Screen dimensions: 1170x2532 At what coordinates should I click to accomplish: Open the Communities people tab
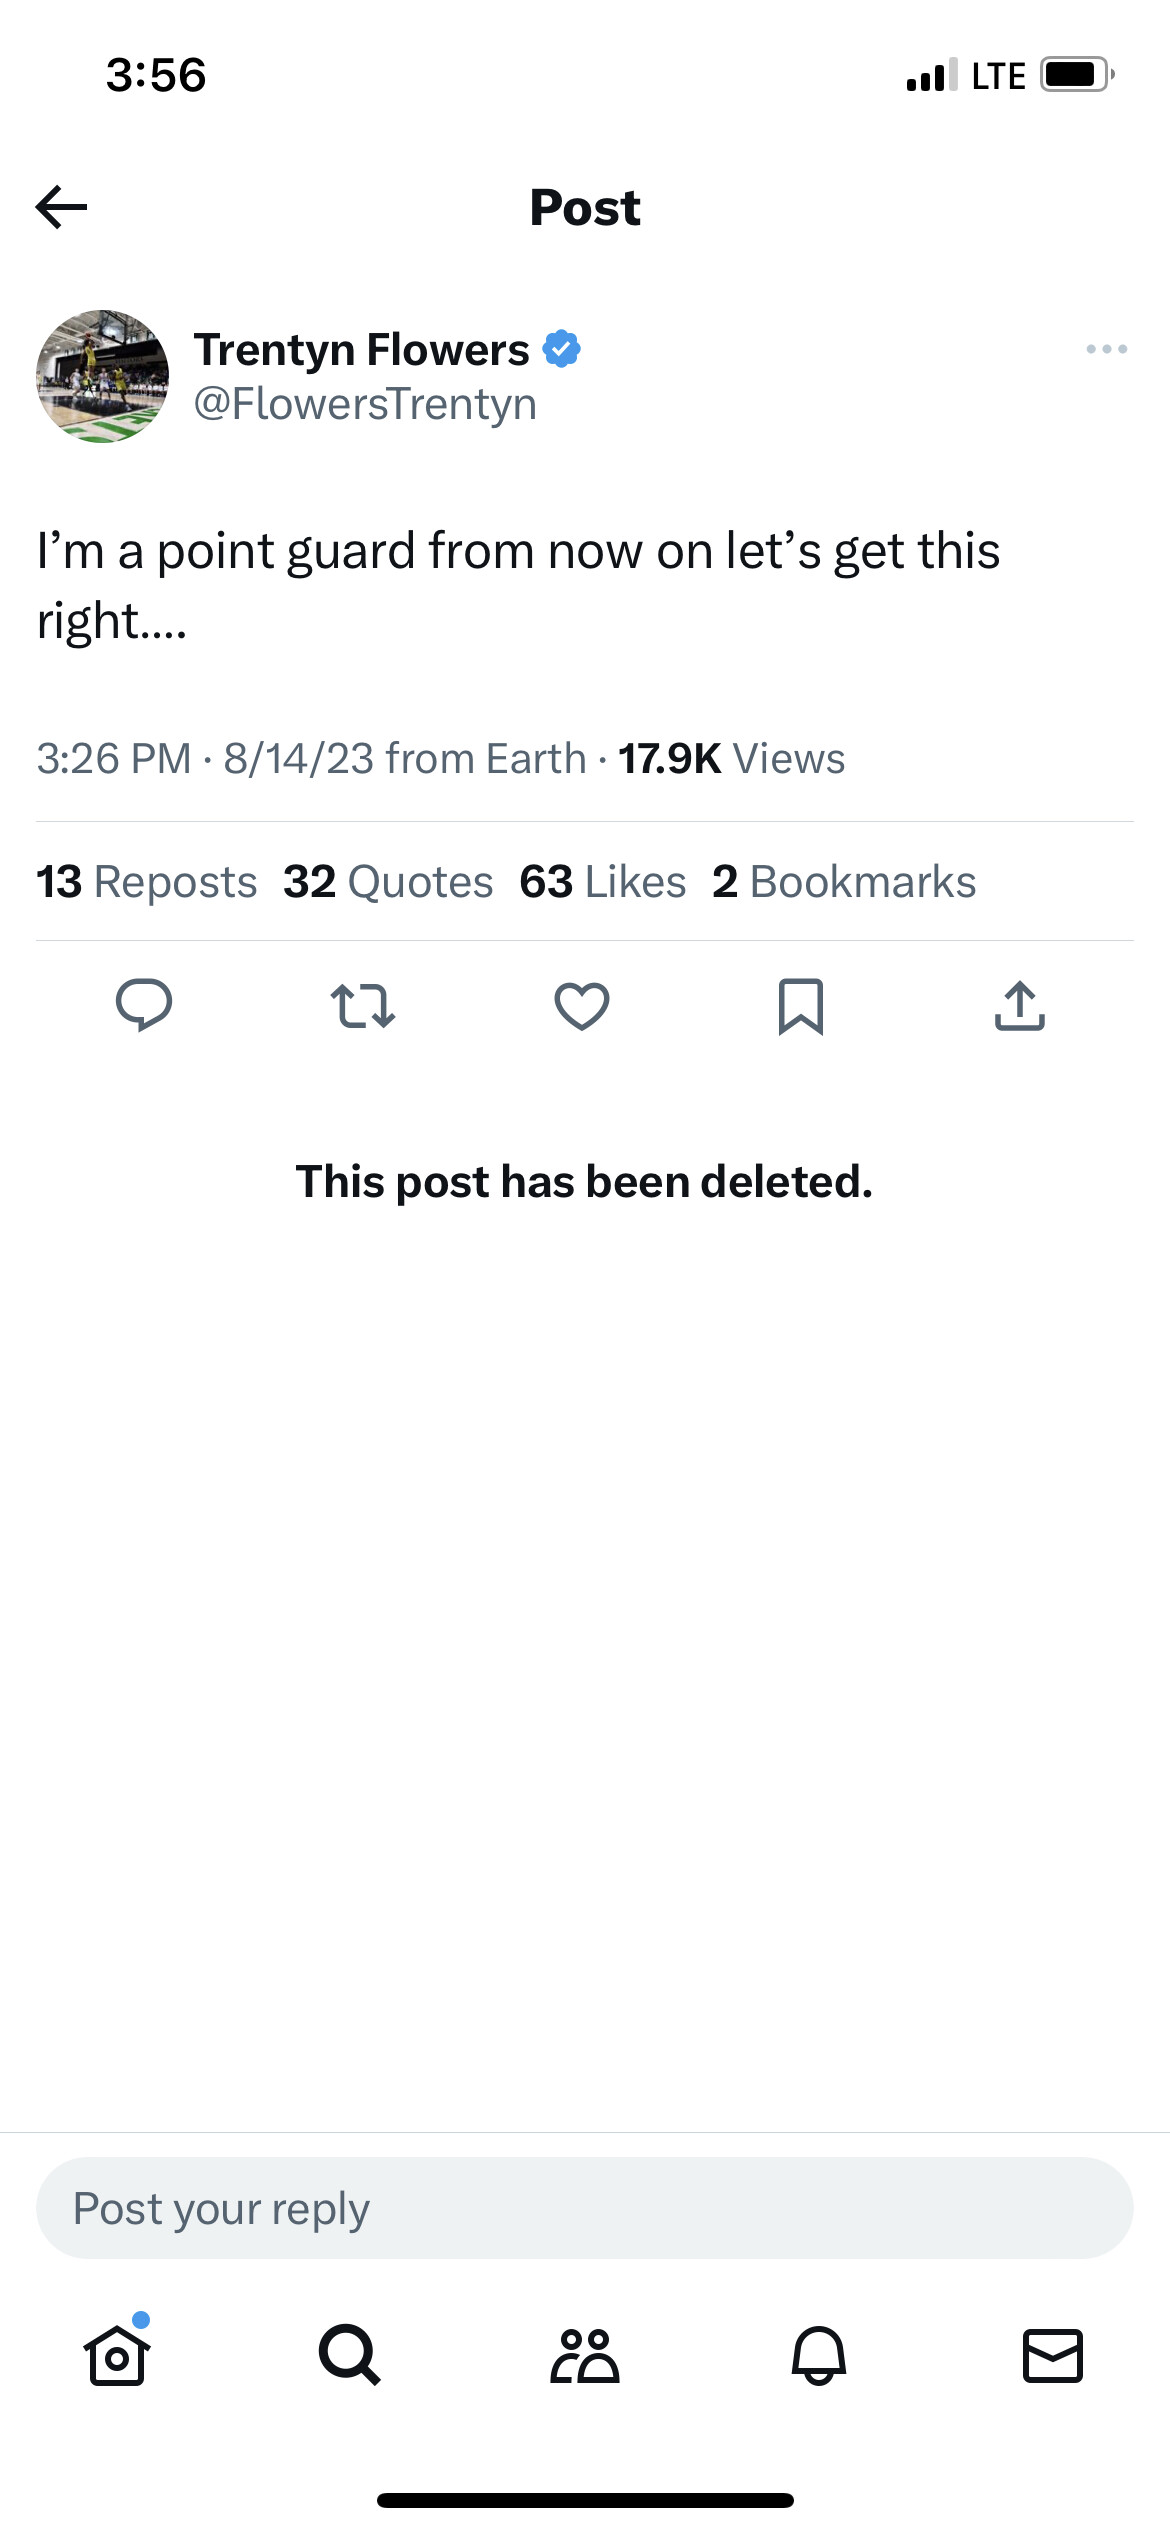coord(585,2355)
